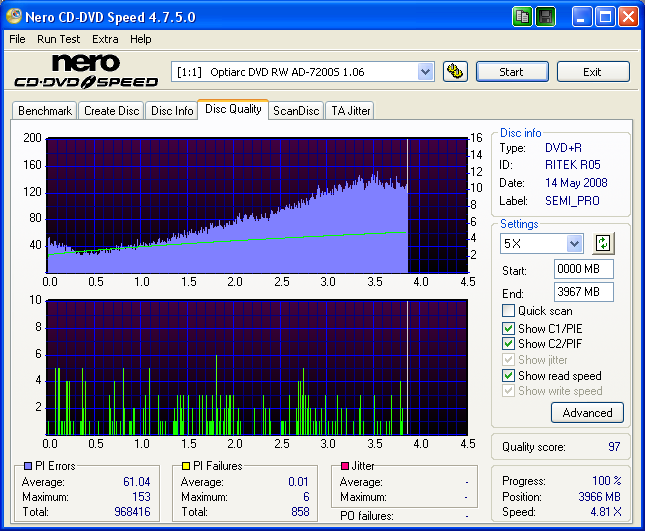Click the save floppy disk icon

(x=545, y=17)
